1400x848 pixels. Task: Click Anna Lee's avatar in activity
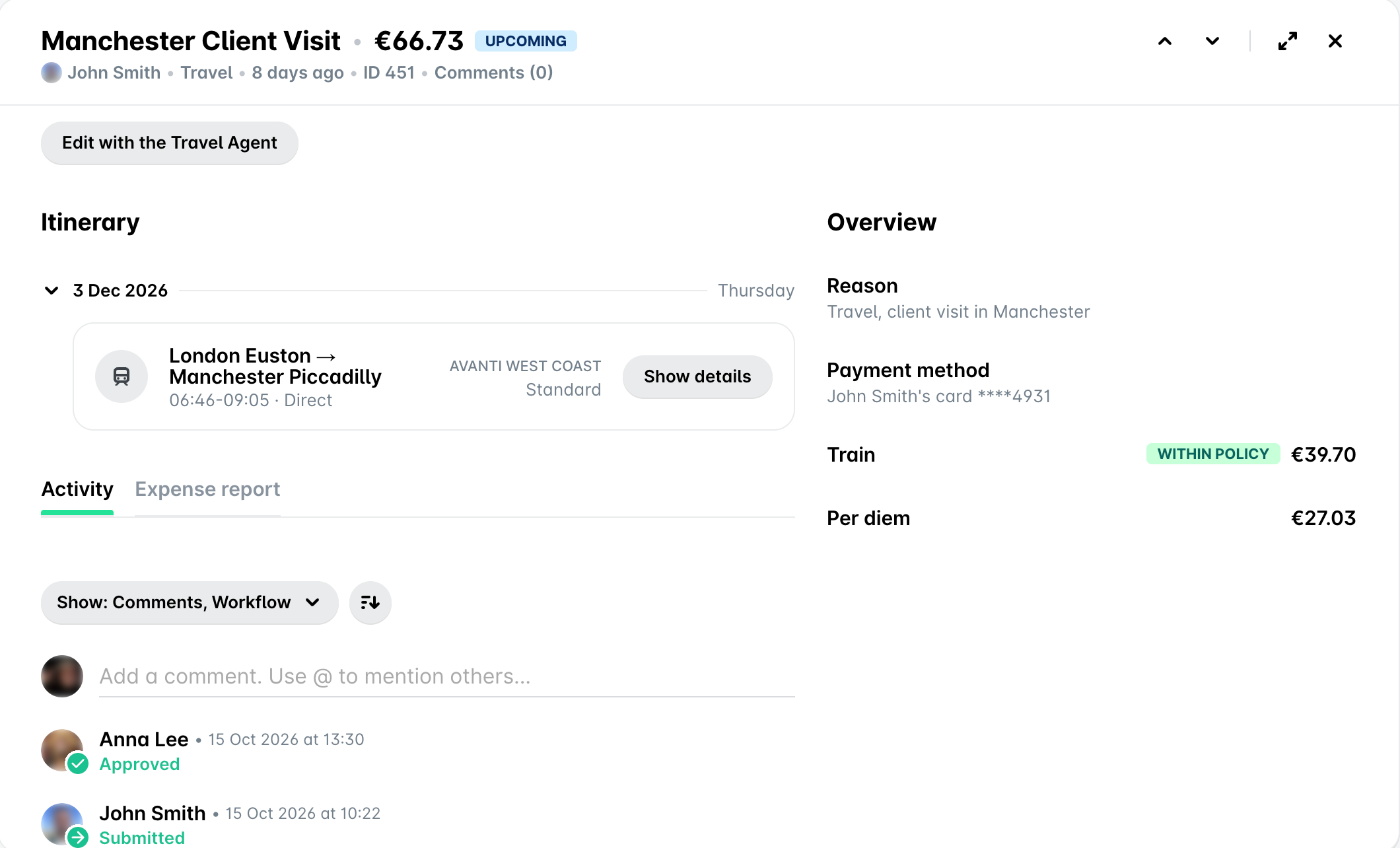(x=62, y=750)
